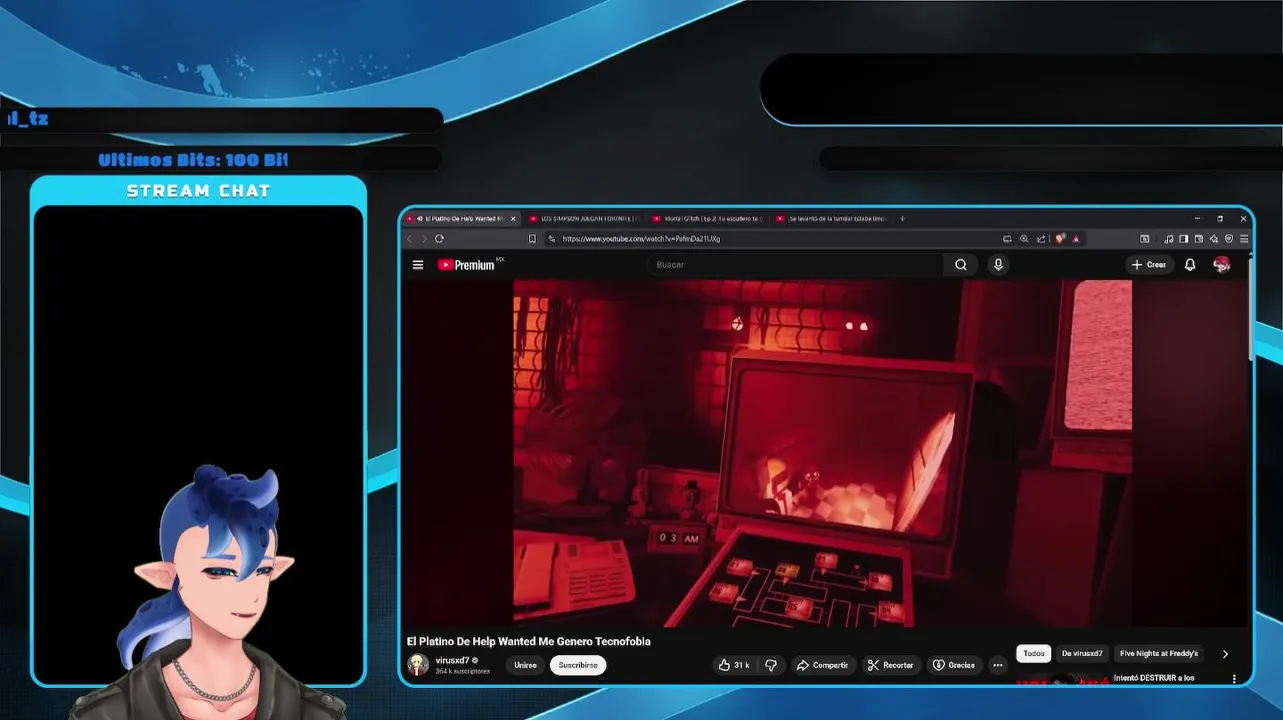Select Five Nights at Freddy's chip
Image resolution: width=1283 pixels, height=720 pixels.
[1158, 654]
